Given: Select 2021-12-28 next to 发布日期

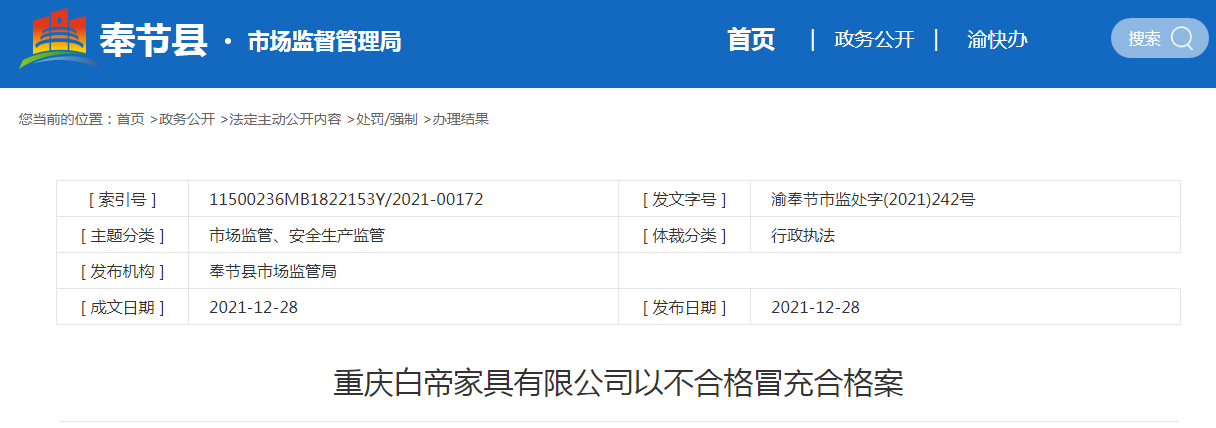Looking at the screenshot, I should [815, 307].
